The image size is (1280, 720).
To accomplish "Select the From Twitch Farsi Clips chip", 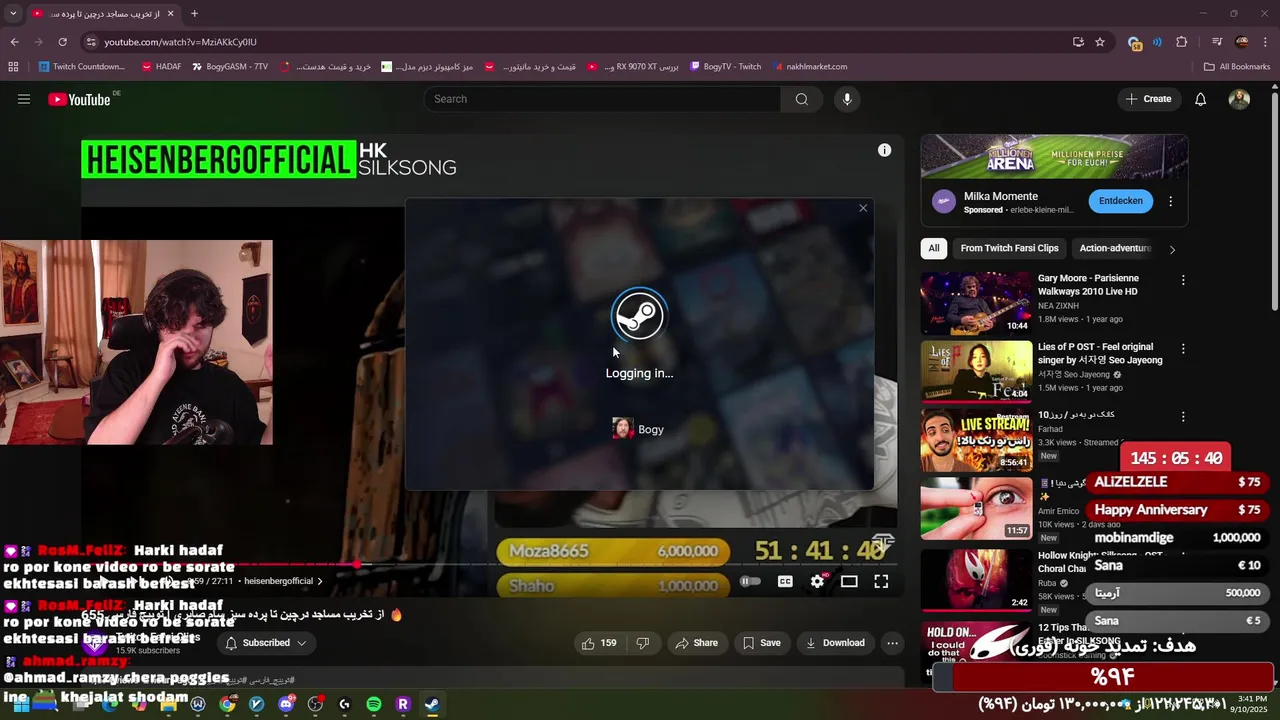I will (x=1009, y=248).
